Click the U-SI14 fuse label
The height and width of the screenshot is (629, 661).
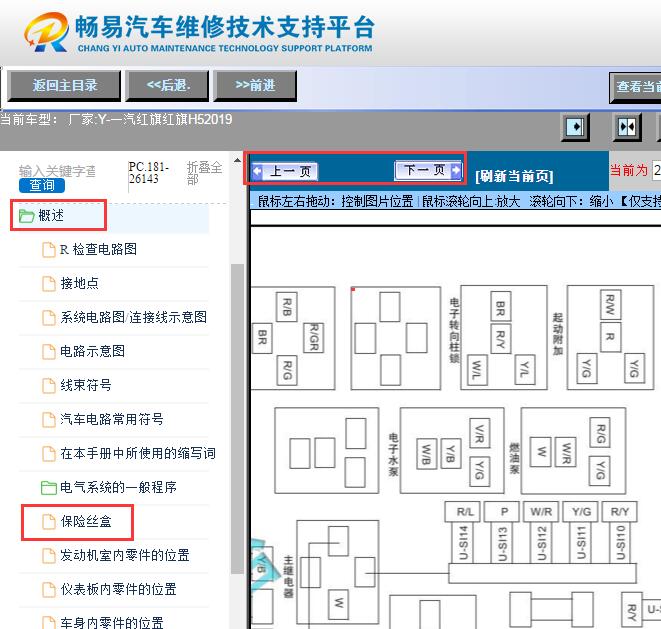tap(464, 543)
